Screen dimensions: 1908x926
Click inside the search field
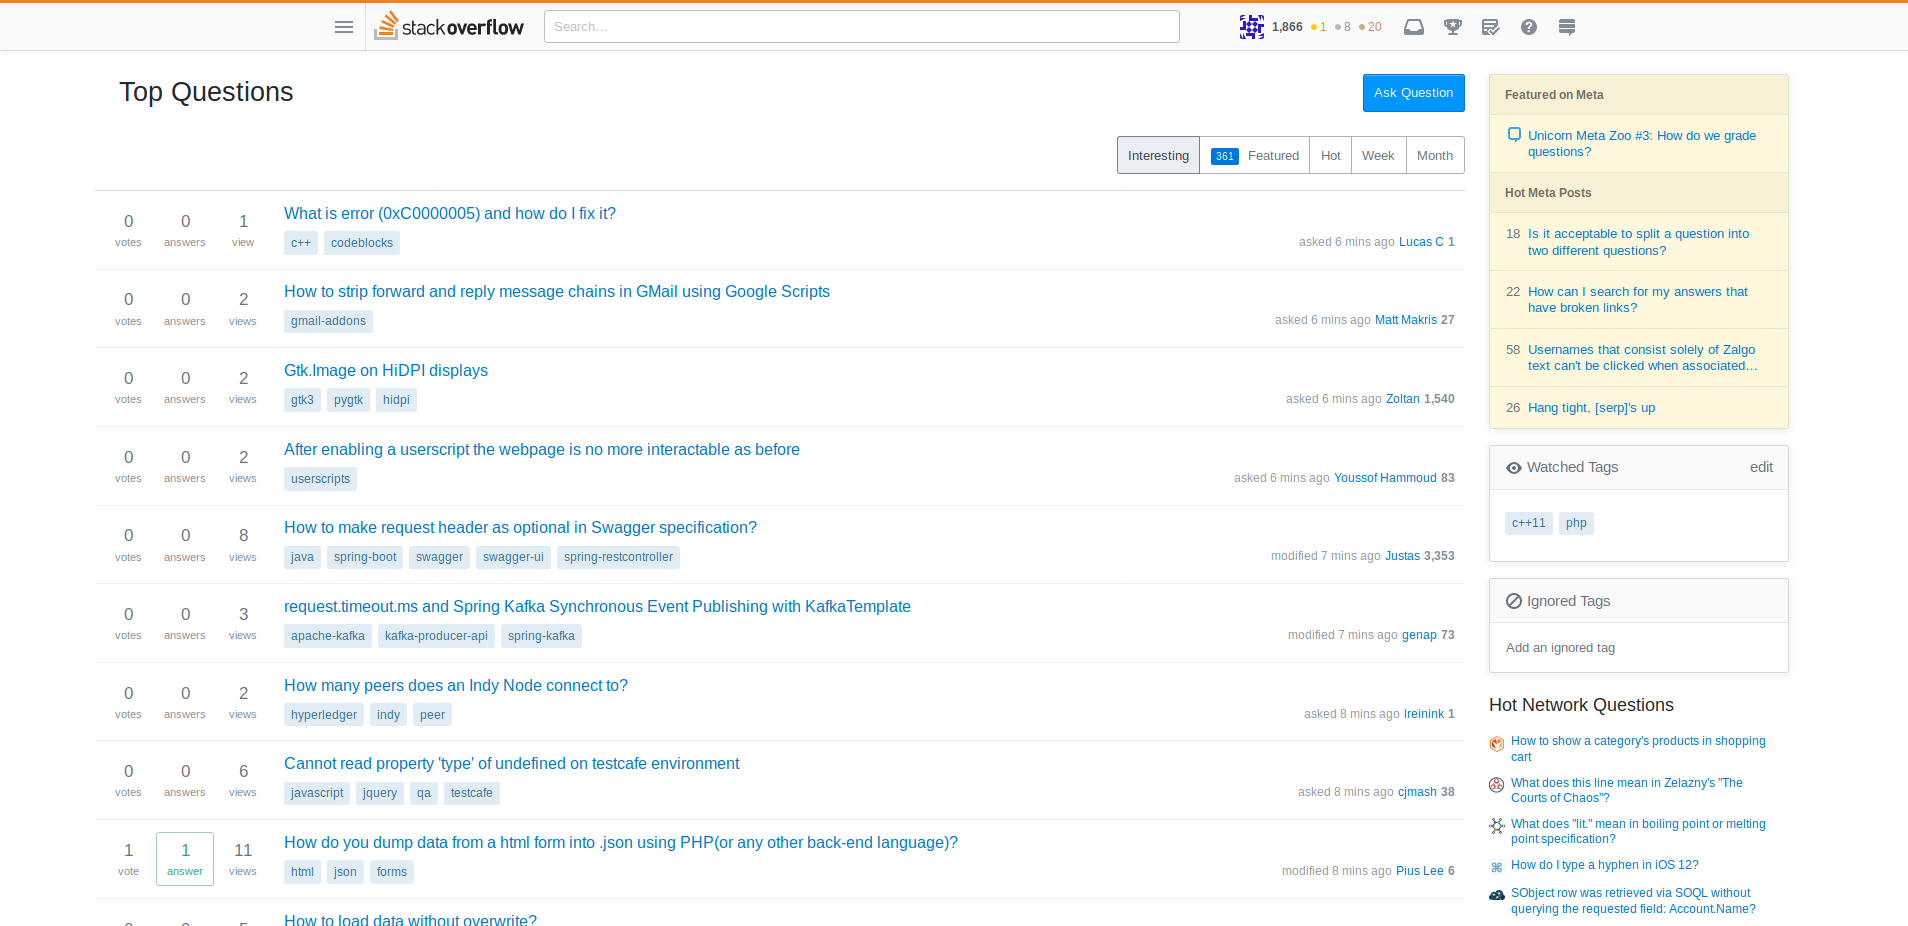861,26
